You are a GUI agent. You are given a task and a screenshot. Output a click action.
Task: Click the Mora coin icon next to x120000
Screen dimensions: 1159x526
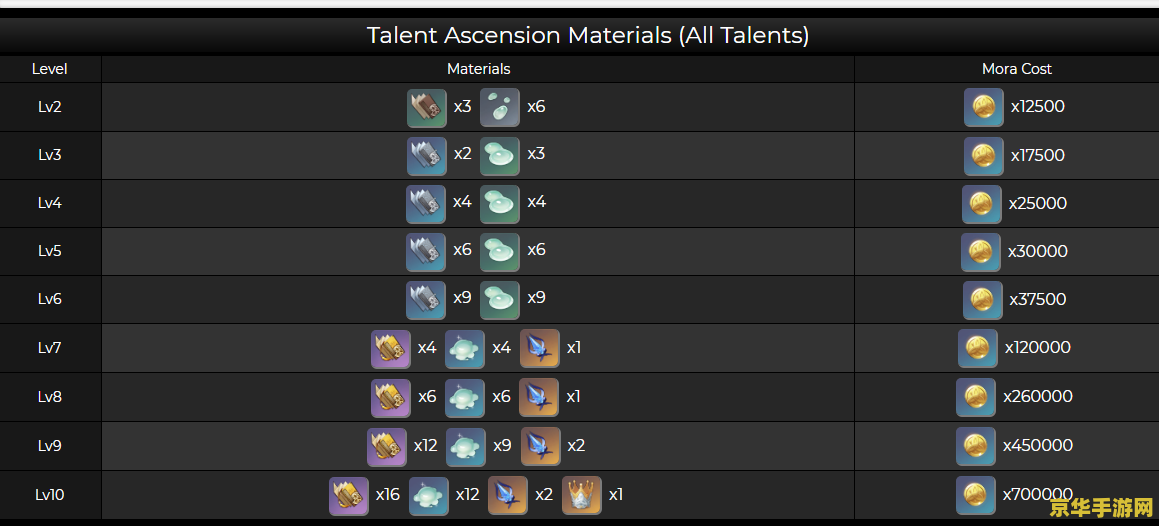tap(977, 349)
